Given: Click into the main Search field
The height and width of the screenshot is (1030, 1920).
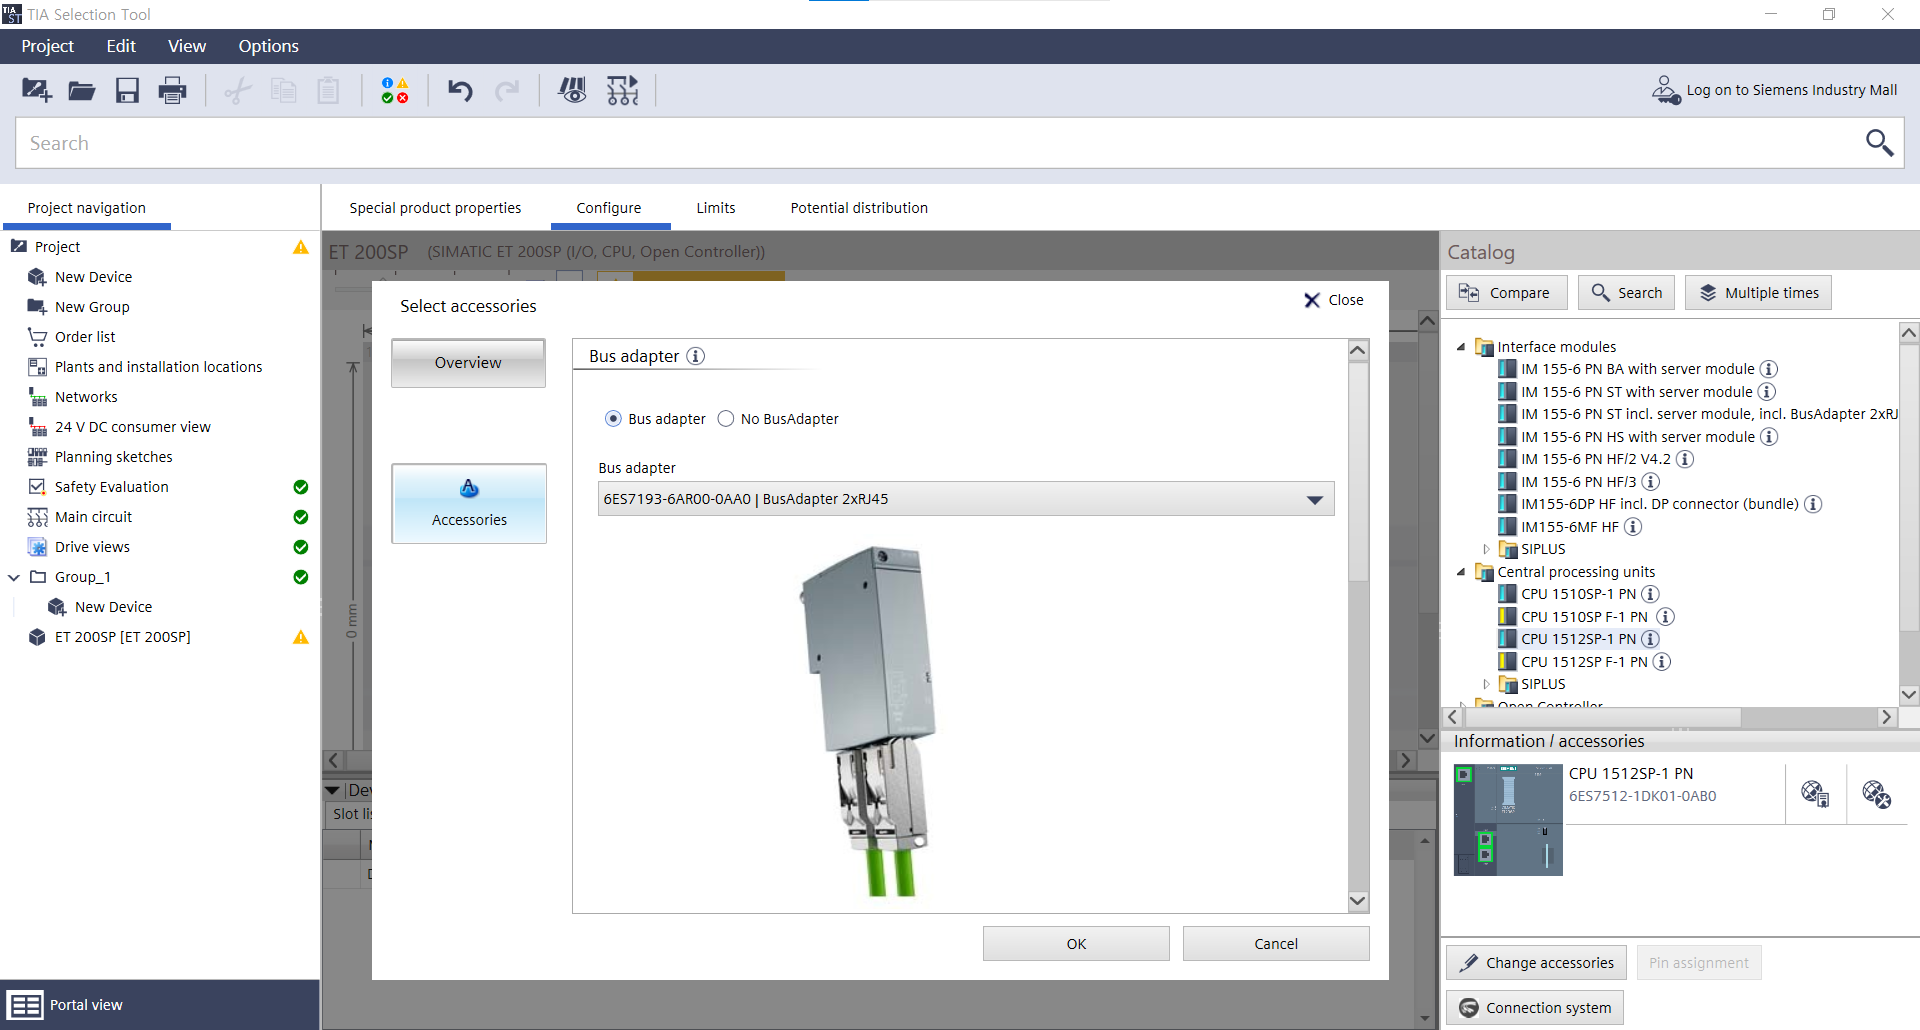Looking at the screenshot, I should tap(935, 143).
